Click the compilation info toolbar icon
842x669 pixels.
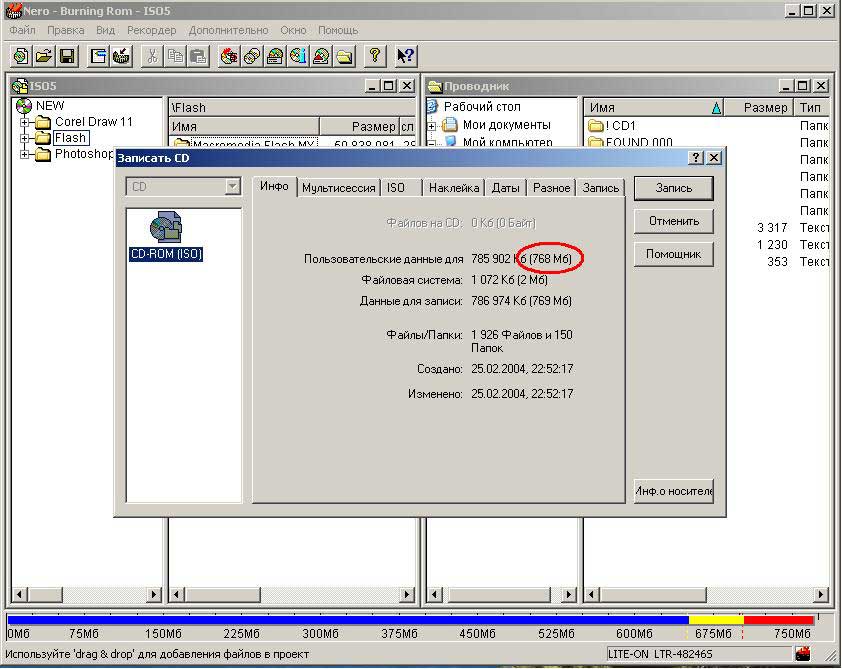[98, 56]
